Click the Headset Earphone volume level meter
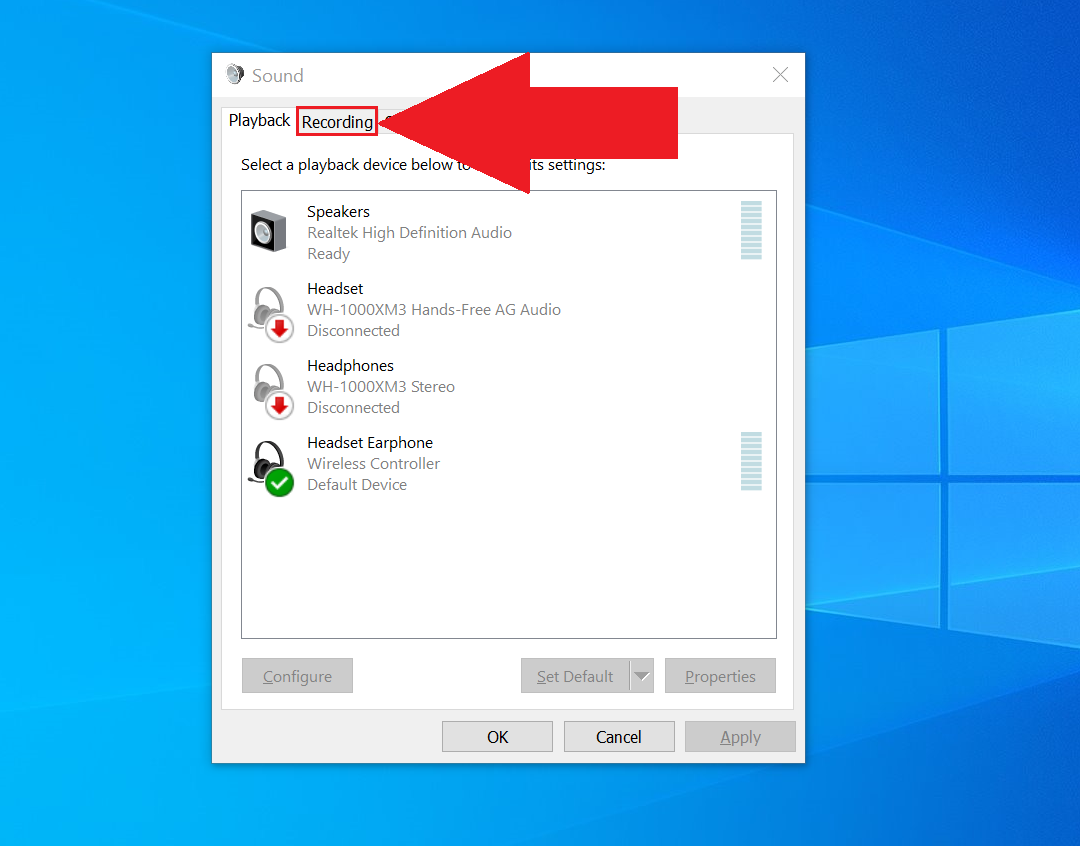This screenshot has width=1080, height=846. (751, 461)
